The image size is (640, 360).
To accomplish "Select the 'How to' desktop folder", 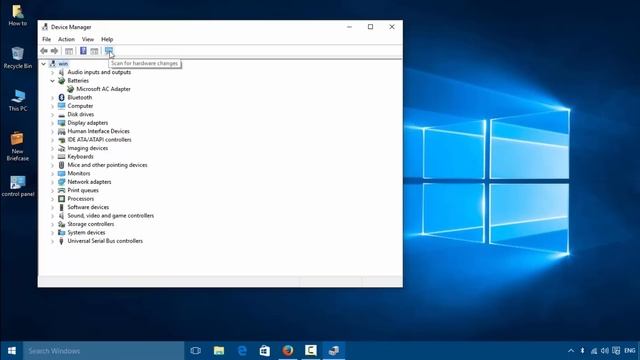I will click(x=18, y=16).
